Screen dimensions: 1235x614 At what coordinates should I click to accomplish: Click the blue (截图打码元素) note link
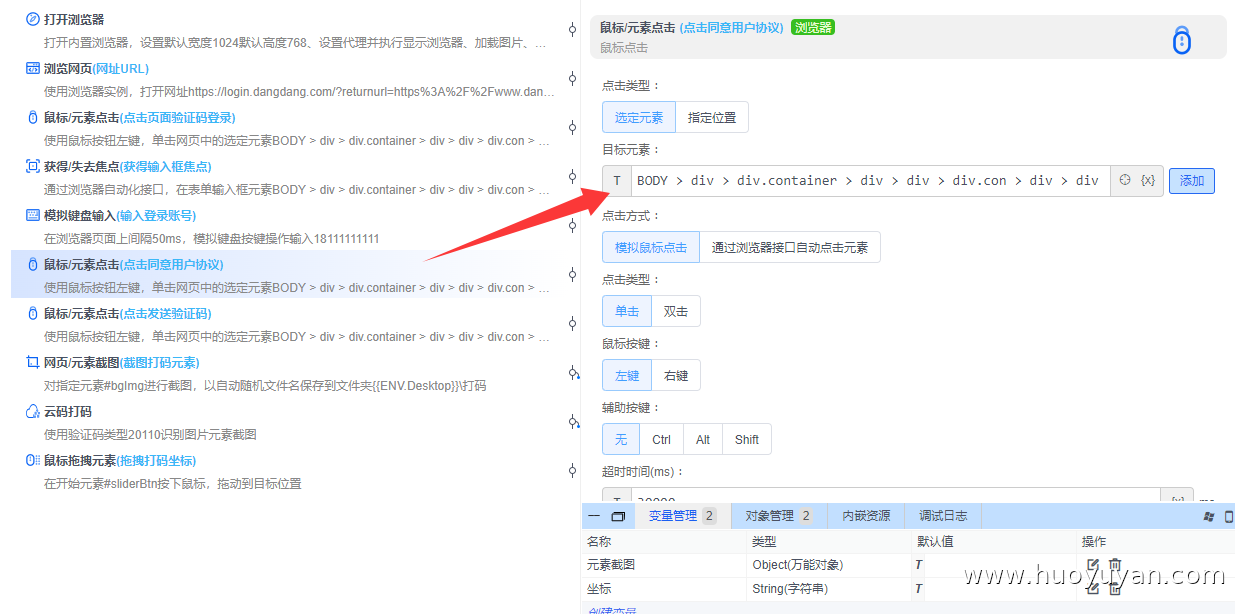(160, 363)
